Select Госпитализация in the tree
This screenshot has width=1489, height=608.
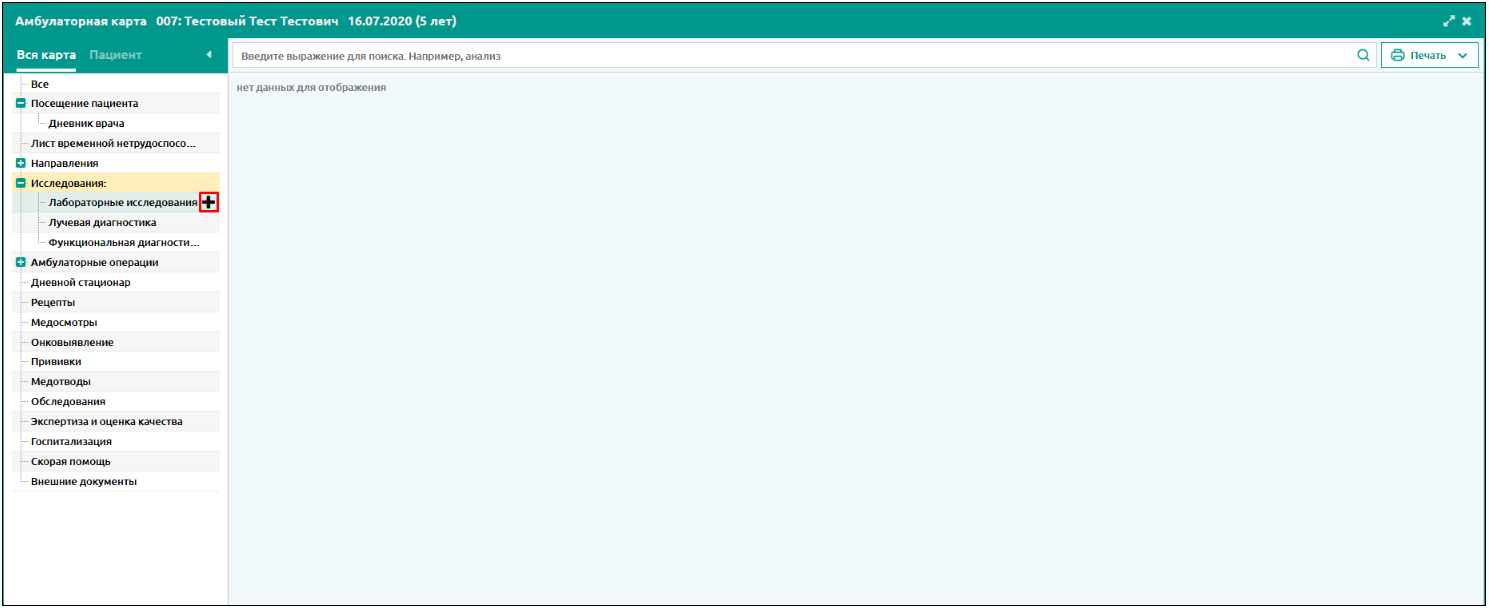coord(71,441)
